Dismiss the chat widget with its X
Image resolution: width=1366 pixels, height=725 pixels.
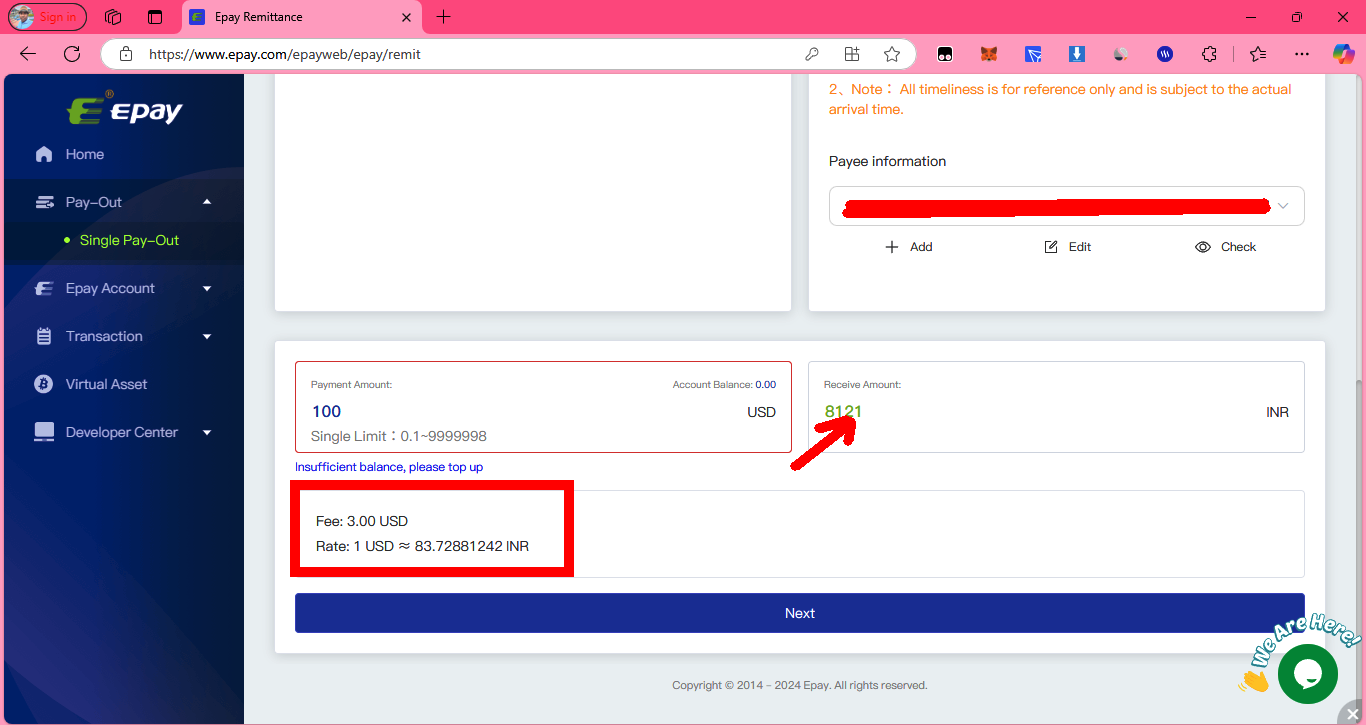point(1353,713)
